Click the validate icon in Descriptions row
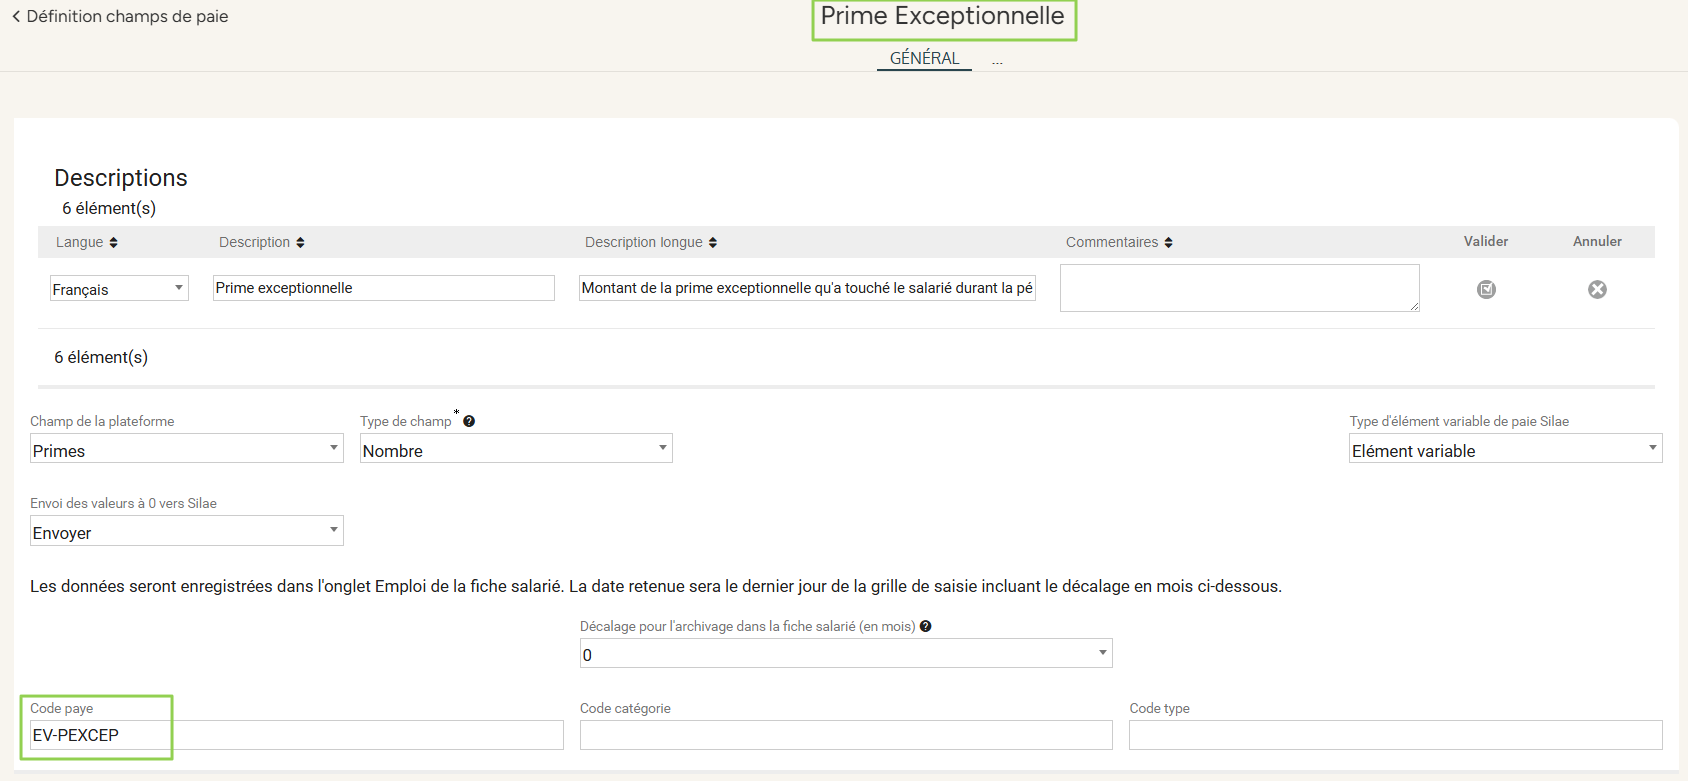Image resolution: width=1688 pixels, height=781 pixels. click(1486, 289)
